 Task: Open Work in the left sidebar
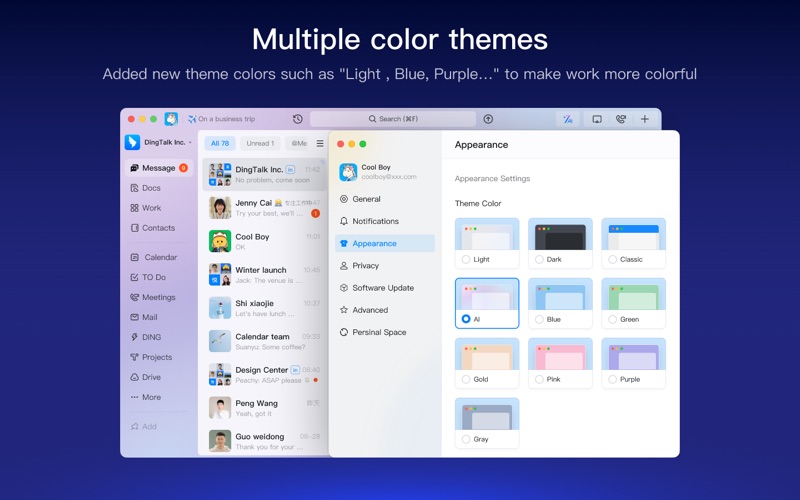159,208
